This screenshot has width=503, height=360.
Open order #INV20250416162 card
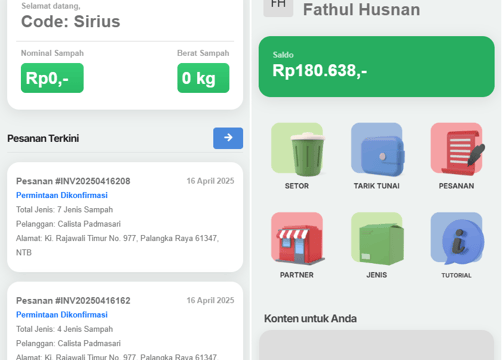(x=125, y=321)
